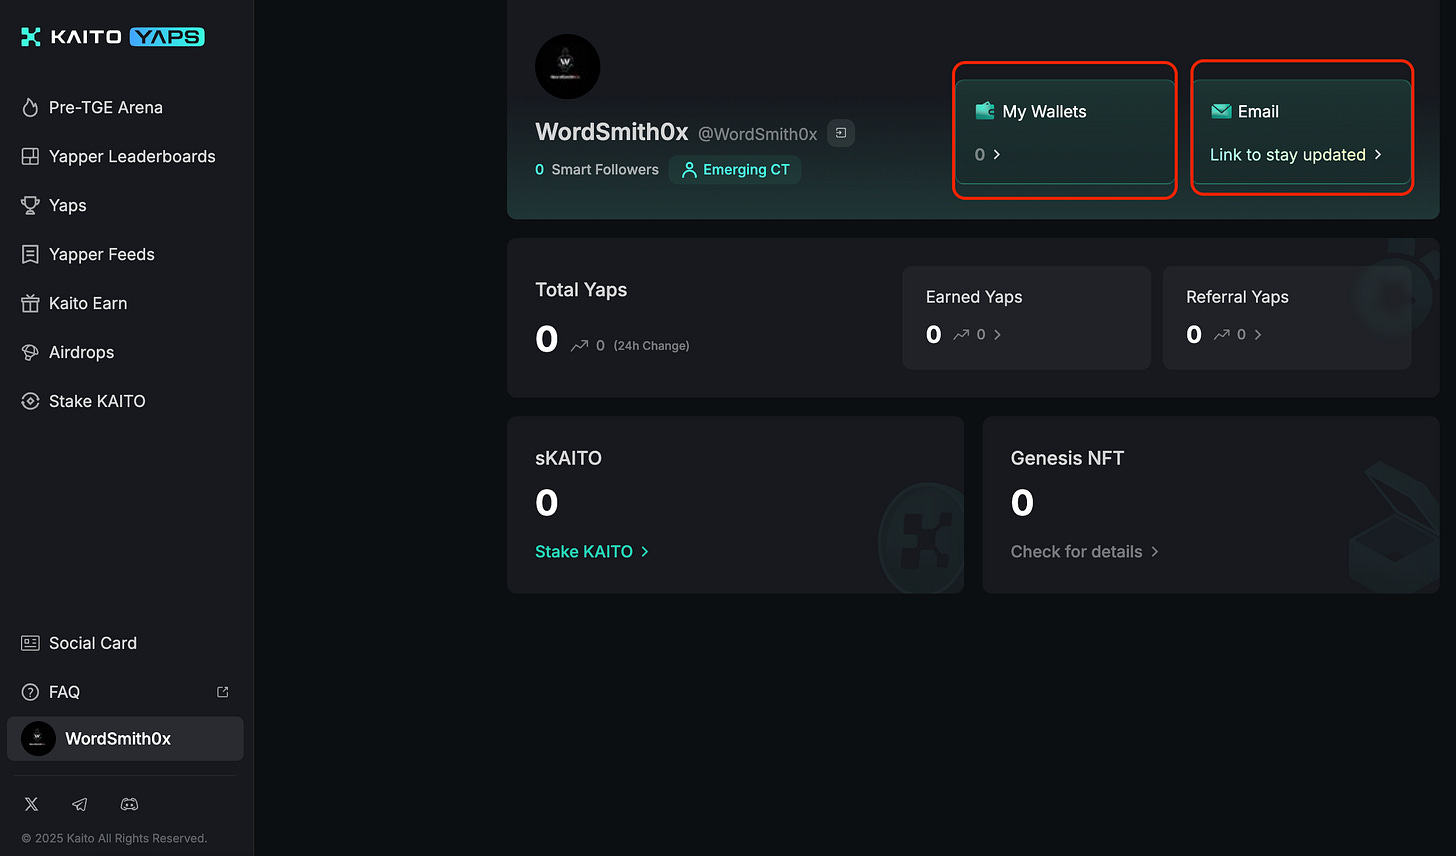Open the Airdrops page
This screenshot has width=1456, height=856.
click(x=82, y=352)
